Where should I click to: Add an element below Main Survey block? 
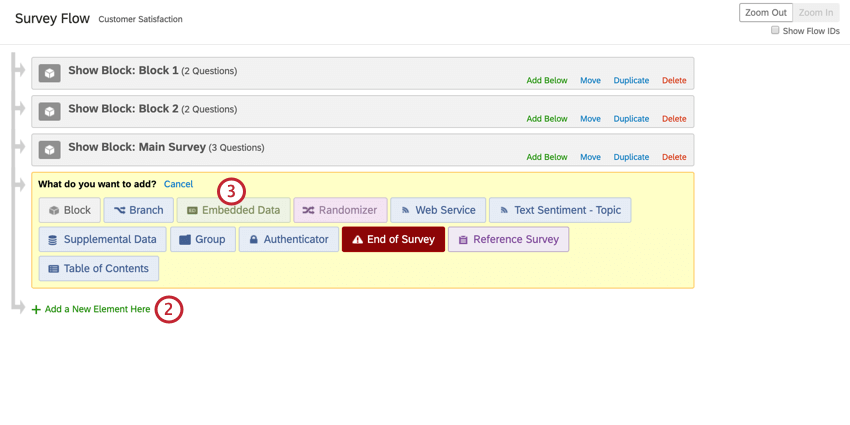(547, 157)
